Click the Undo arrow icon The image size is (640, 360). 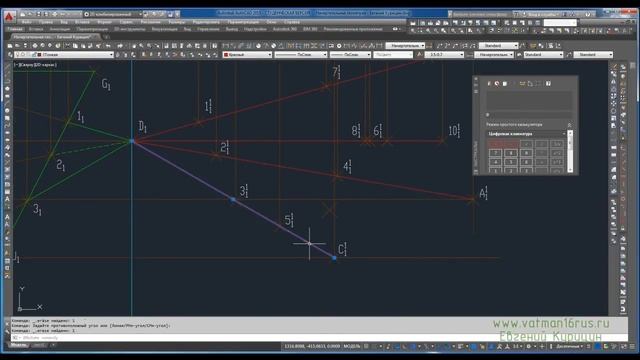[109, 46]
